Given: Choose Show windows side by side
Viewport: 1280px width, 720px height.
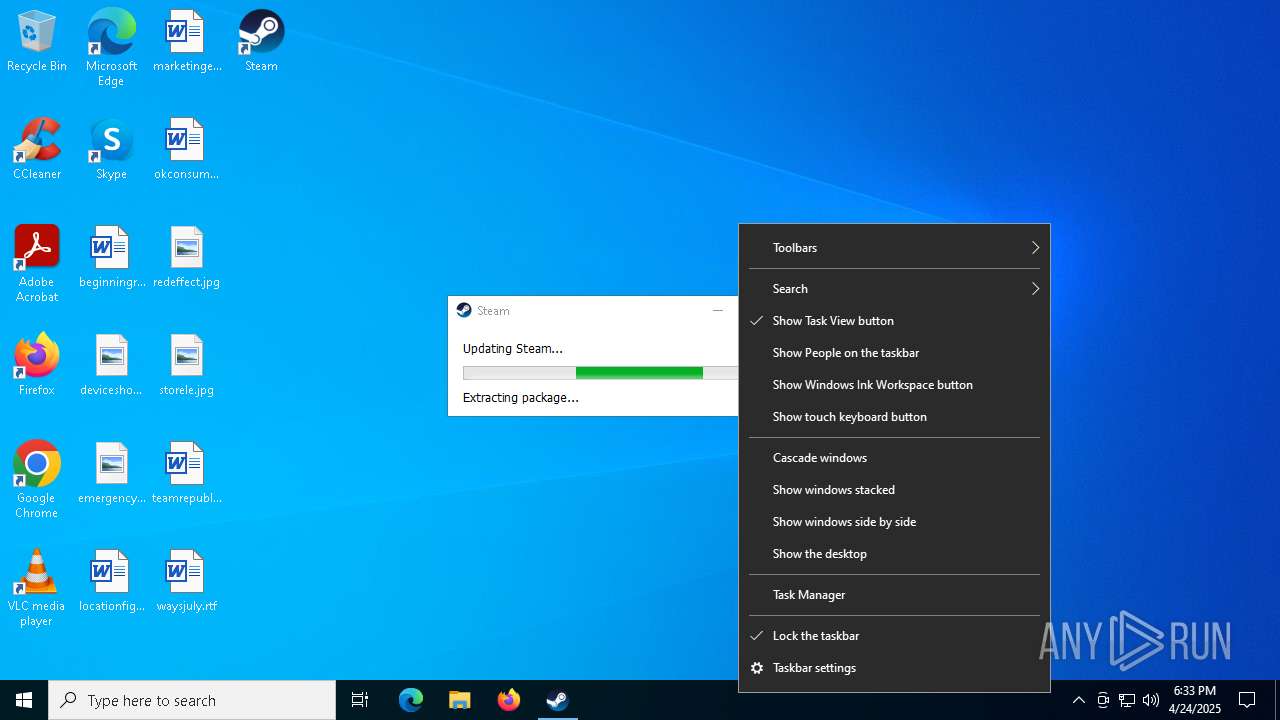Looking at the screenshot, I should pos(894,522).
